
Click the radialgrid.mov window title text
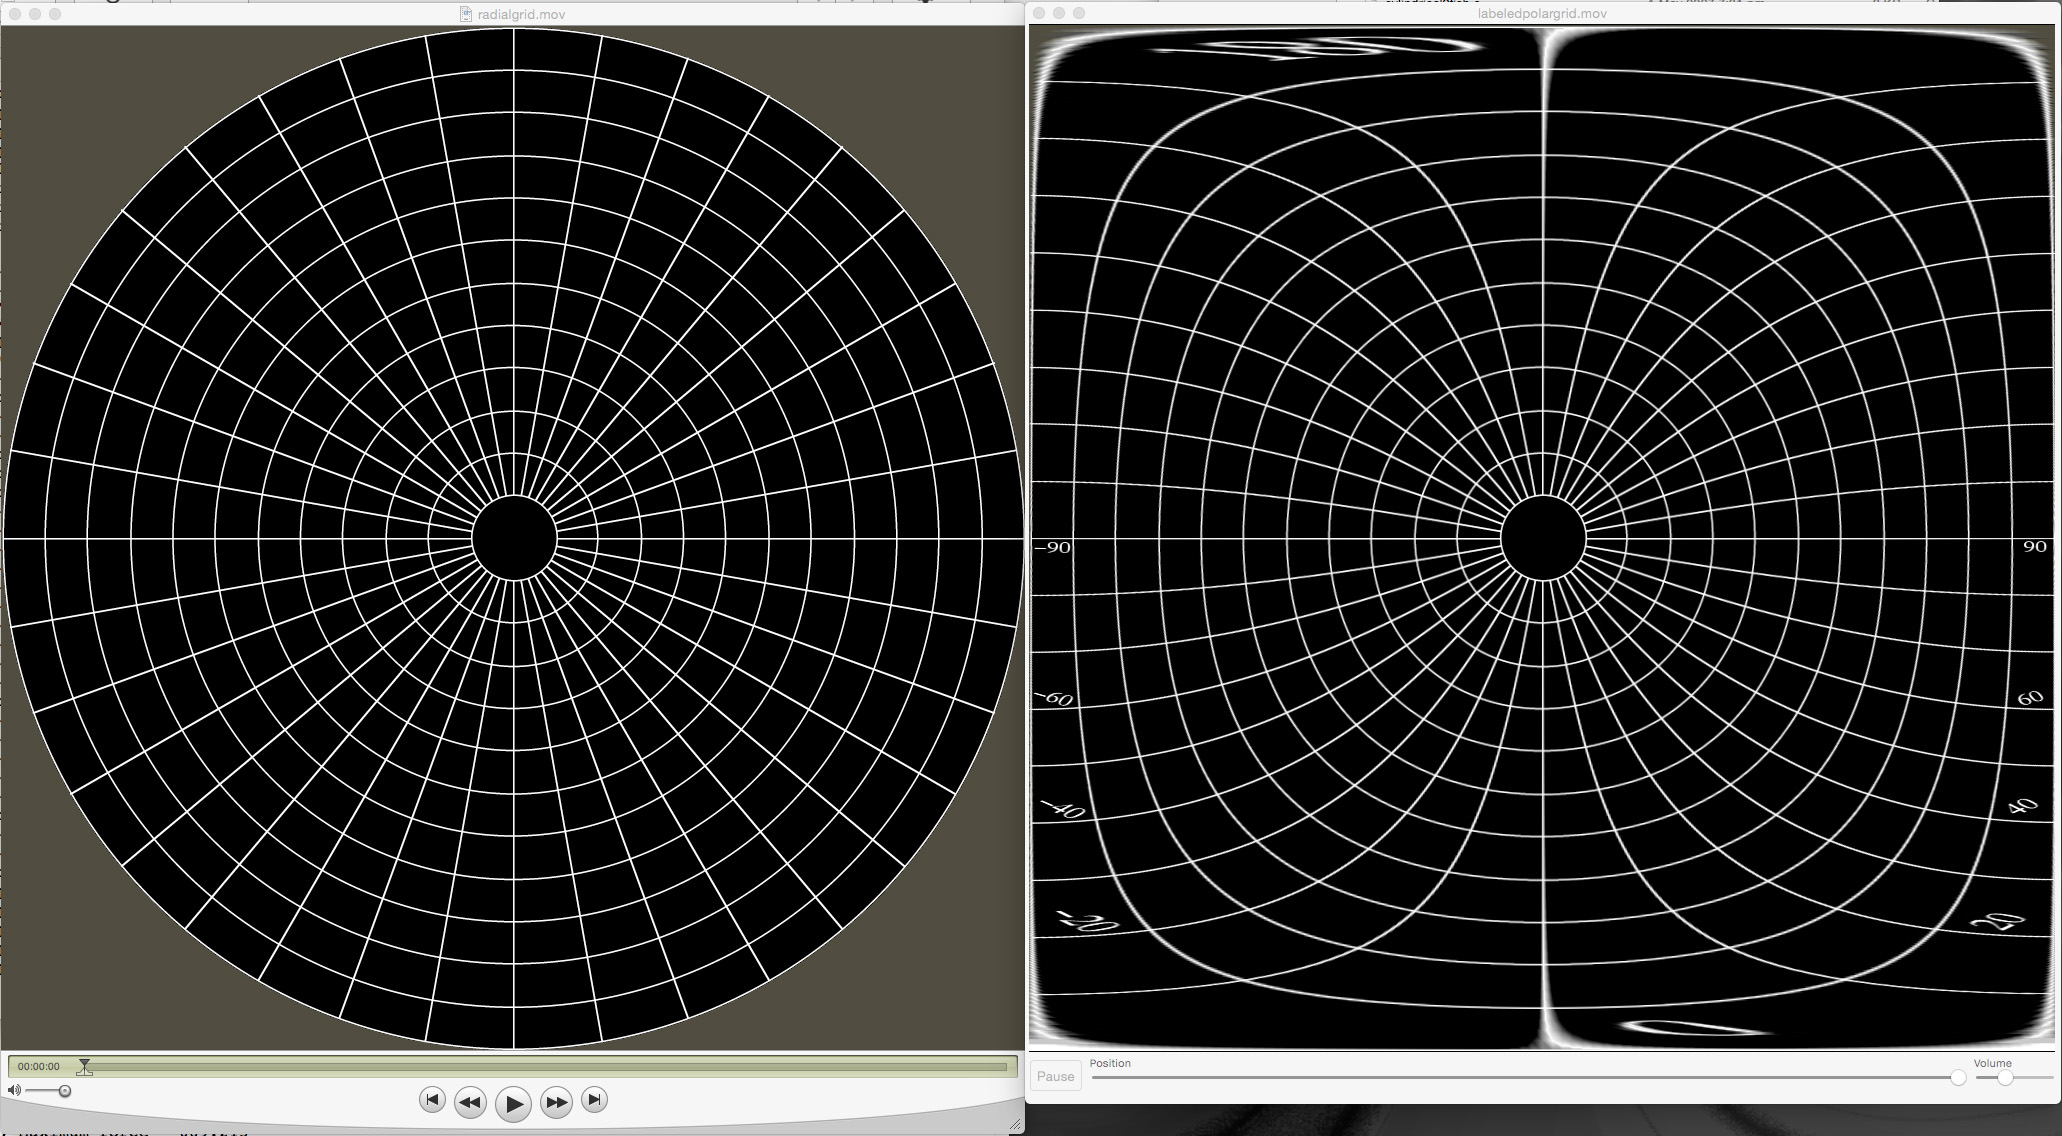coord(521,14)
